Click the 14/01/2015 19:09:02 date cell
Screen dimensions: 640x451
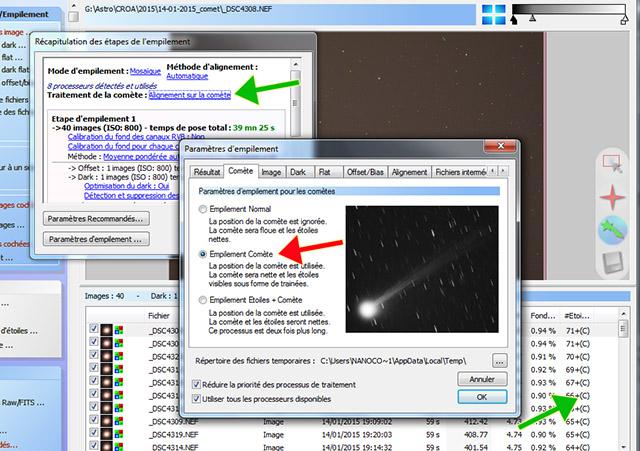click(357, 422)
